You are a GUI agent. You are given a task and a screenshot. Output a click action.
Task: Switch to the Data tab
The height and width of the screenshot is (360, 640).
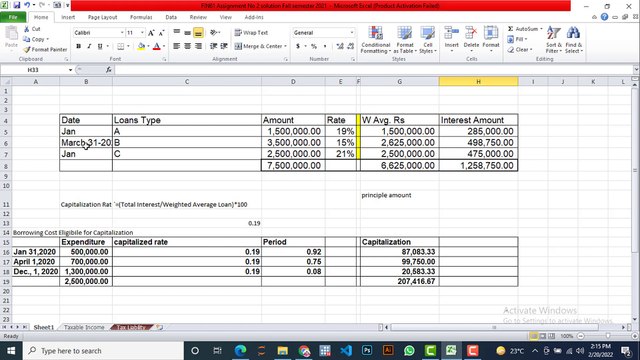[x=171, y=17]
